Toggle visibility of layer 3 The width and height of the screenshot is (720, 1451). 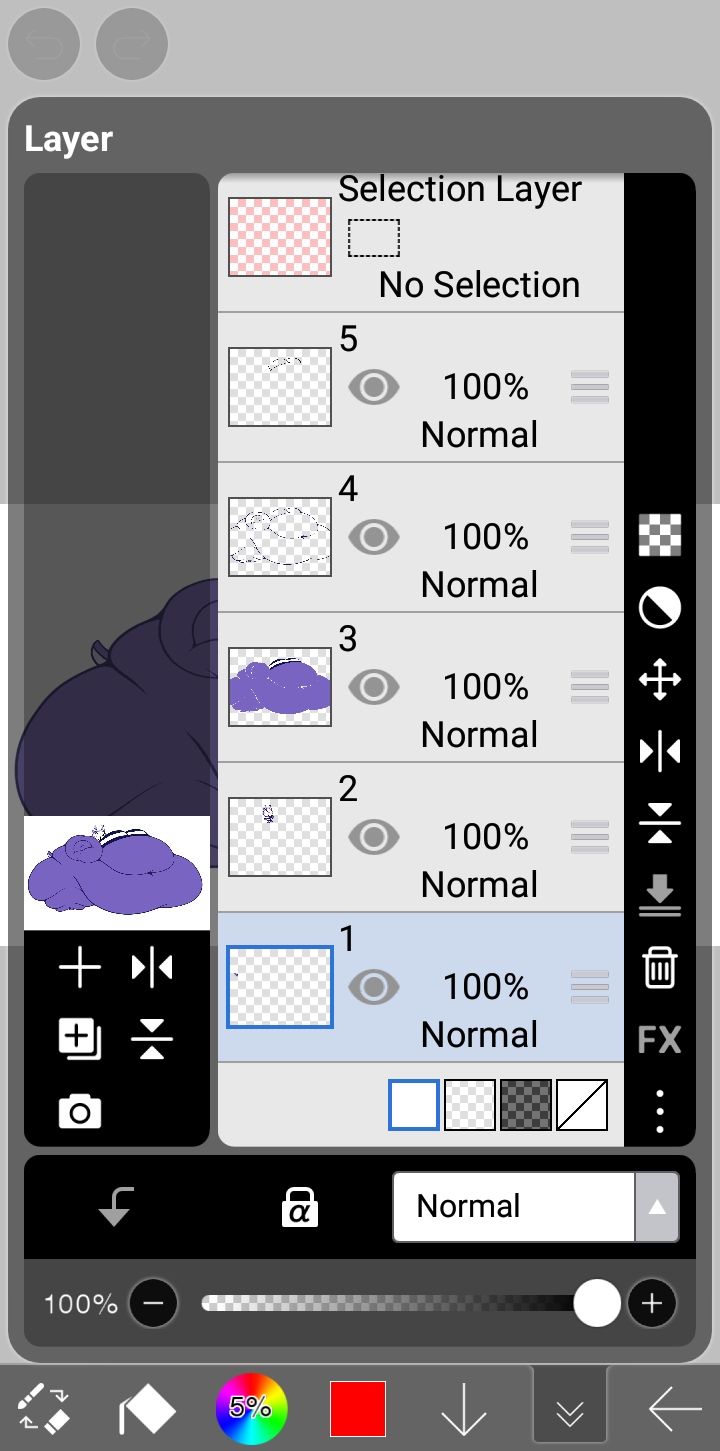pos(374,687)
